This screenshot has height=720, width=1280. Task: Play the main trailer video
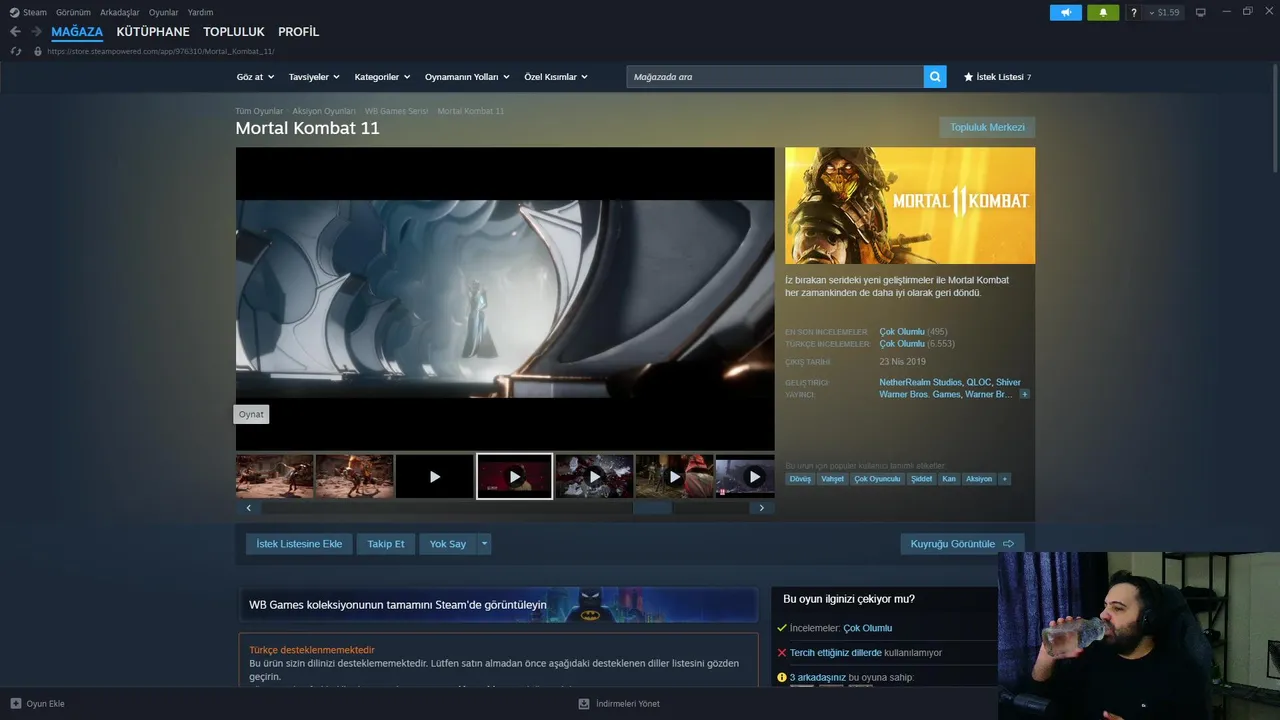coord(505,299)
